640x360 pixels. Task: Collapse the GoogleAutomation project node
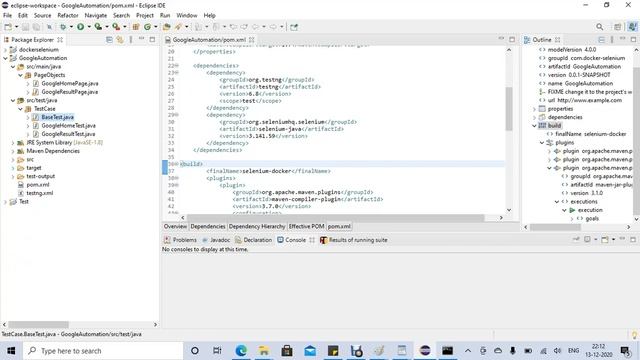point(5,58)
